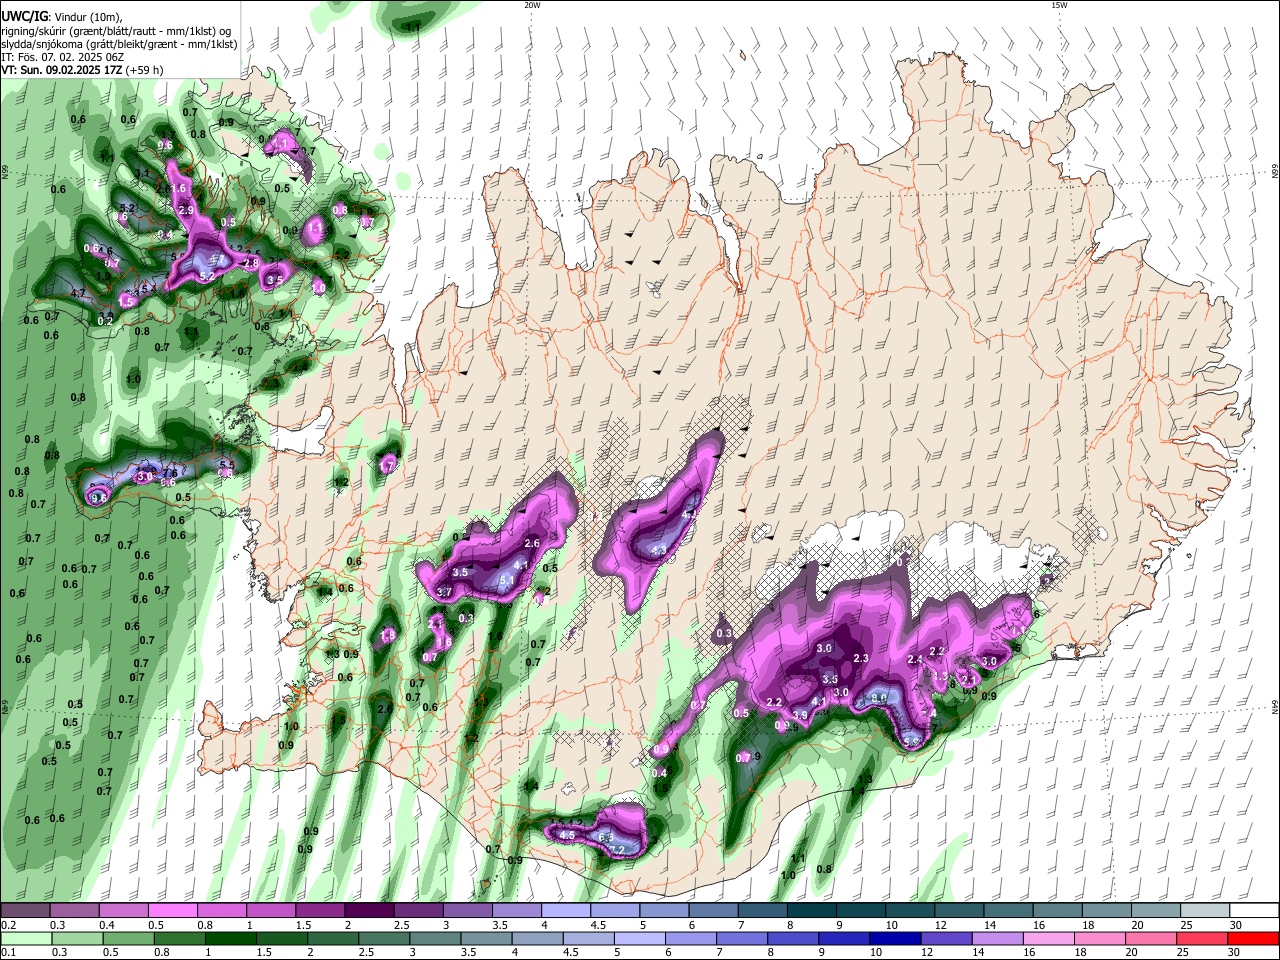Click the '2.8' value on the map
The image size is (1280, 960).
252,263
